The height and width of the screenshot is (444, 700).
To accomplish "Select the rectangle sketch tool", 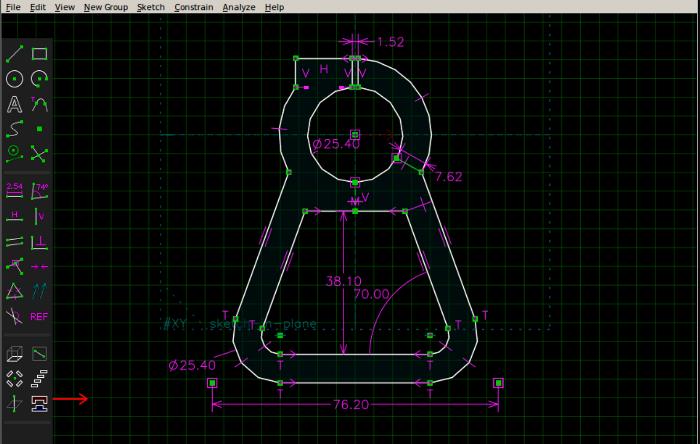I will 39,54.
